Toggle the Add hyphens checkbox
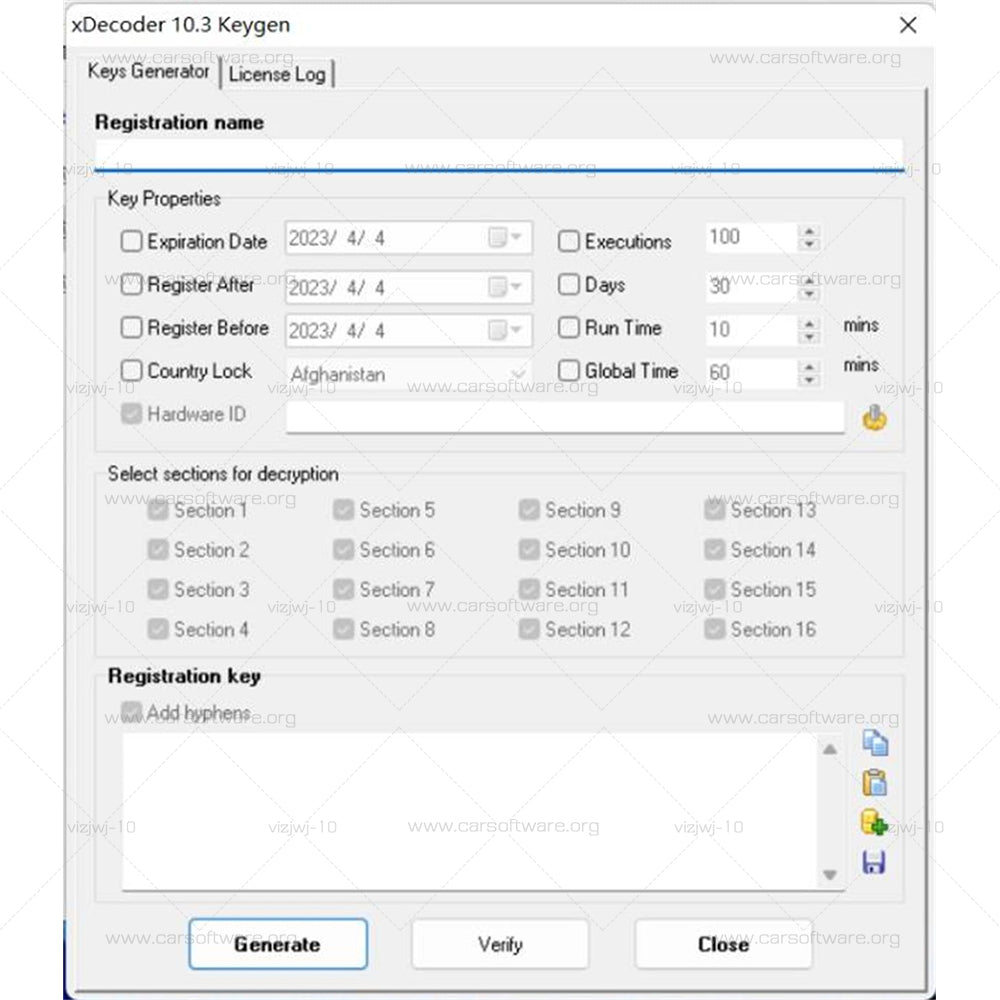The image size is (1000, 1000). pyautogui.click(x=131, y=712)
